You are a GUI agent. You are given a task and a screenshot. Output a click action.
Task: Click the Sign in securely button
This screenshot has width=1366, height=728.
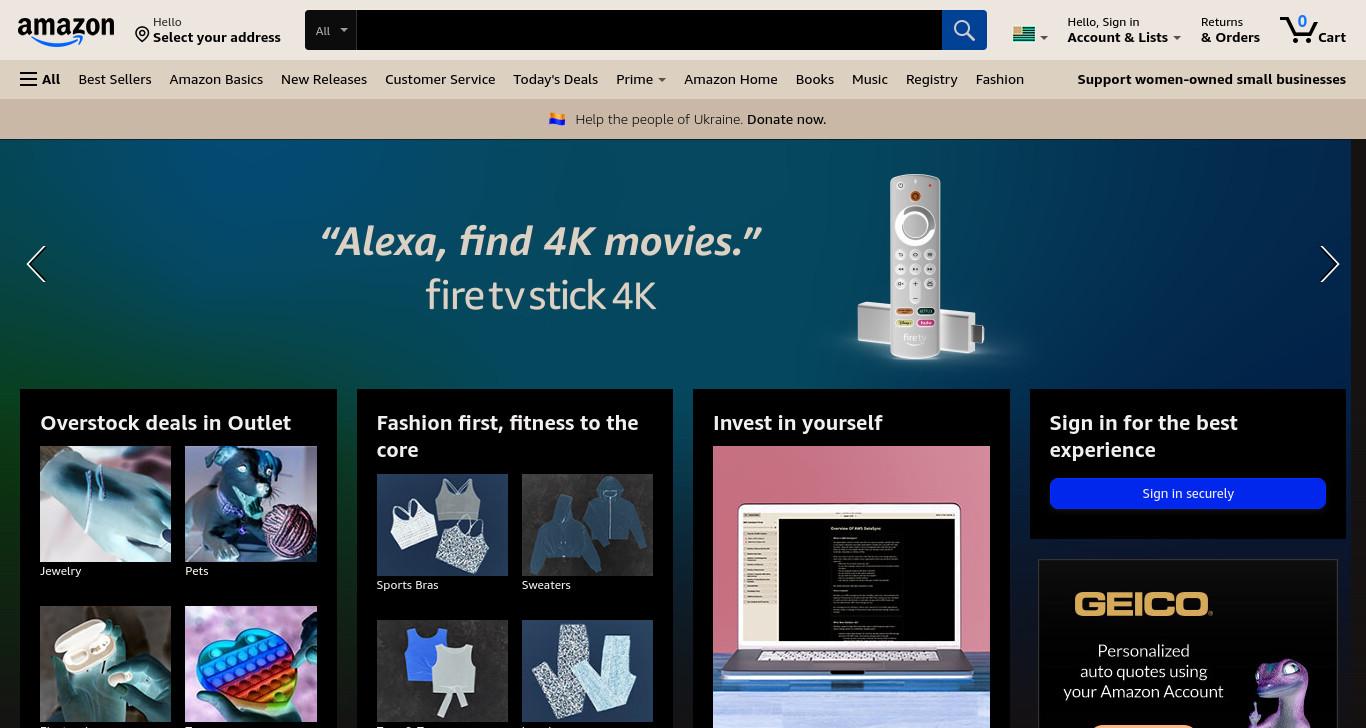tap(1188, 493)
